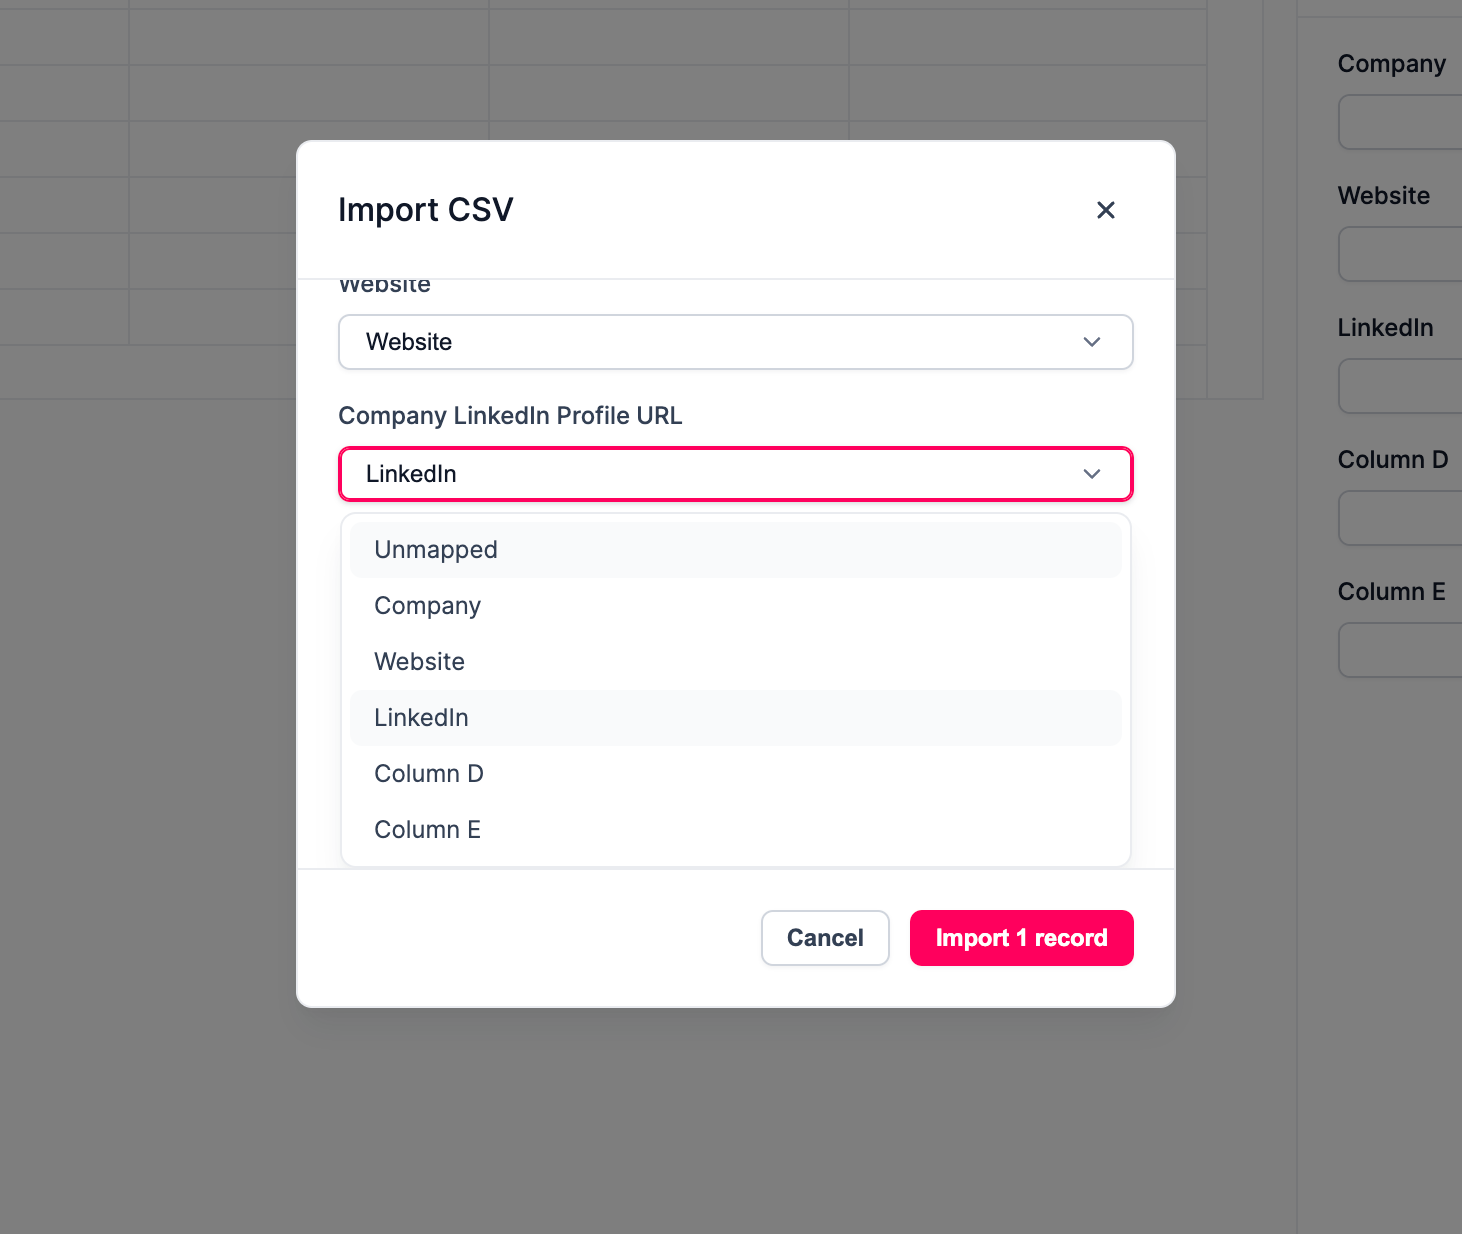Click the Column D input field
The width and height of the screenshot is (1462, 1234).
coord(1400,518)
